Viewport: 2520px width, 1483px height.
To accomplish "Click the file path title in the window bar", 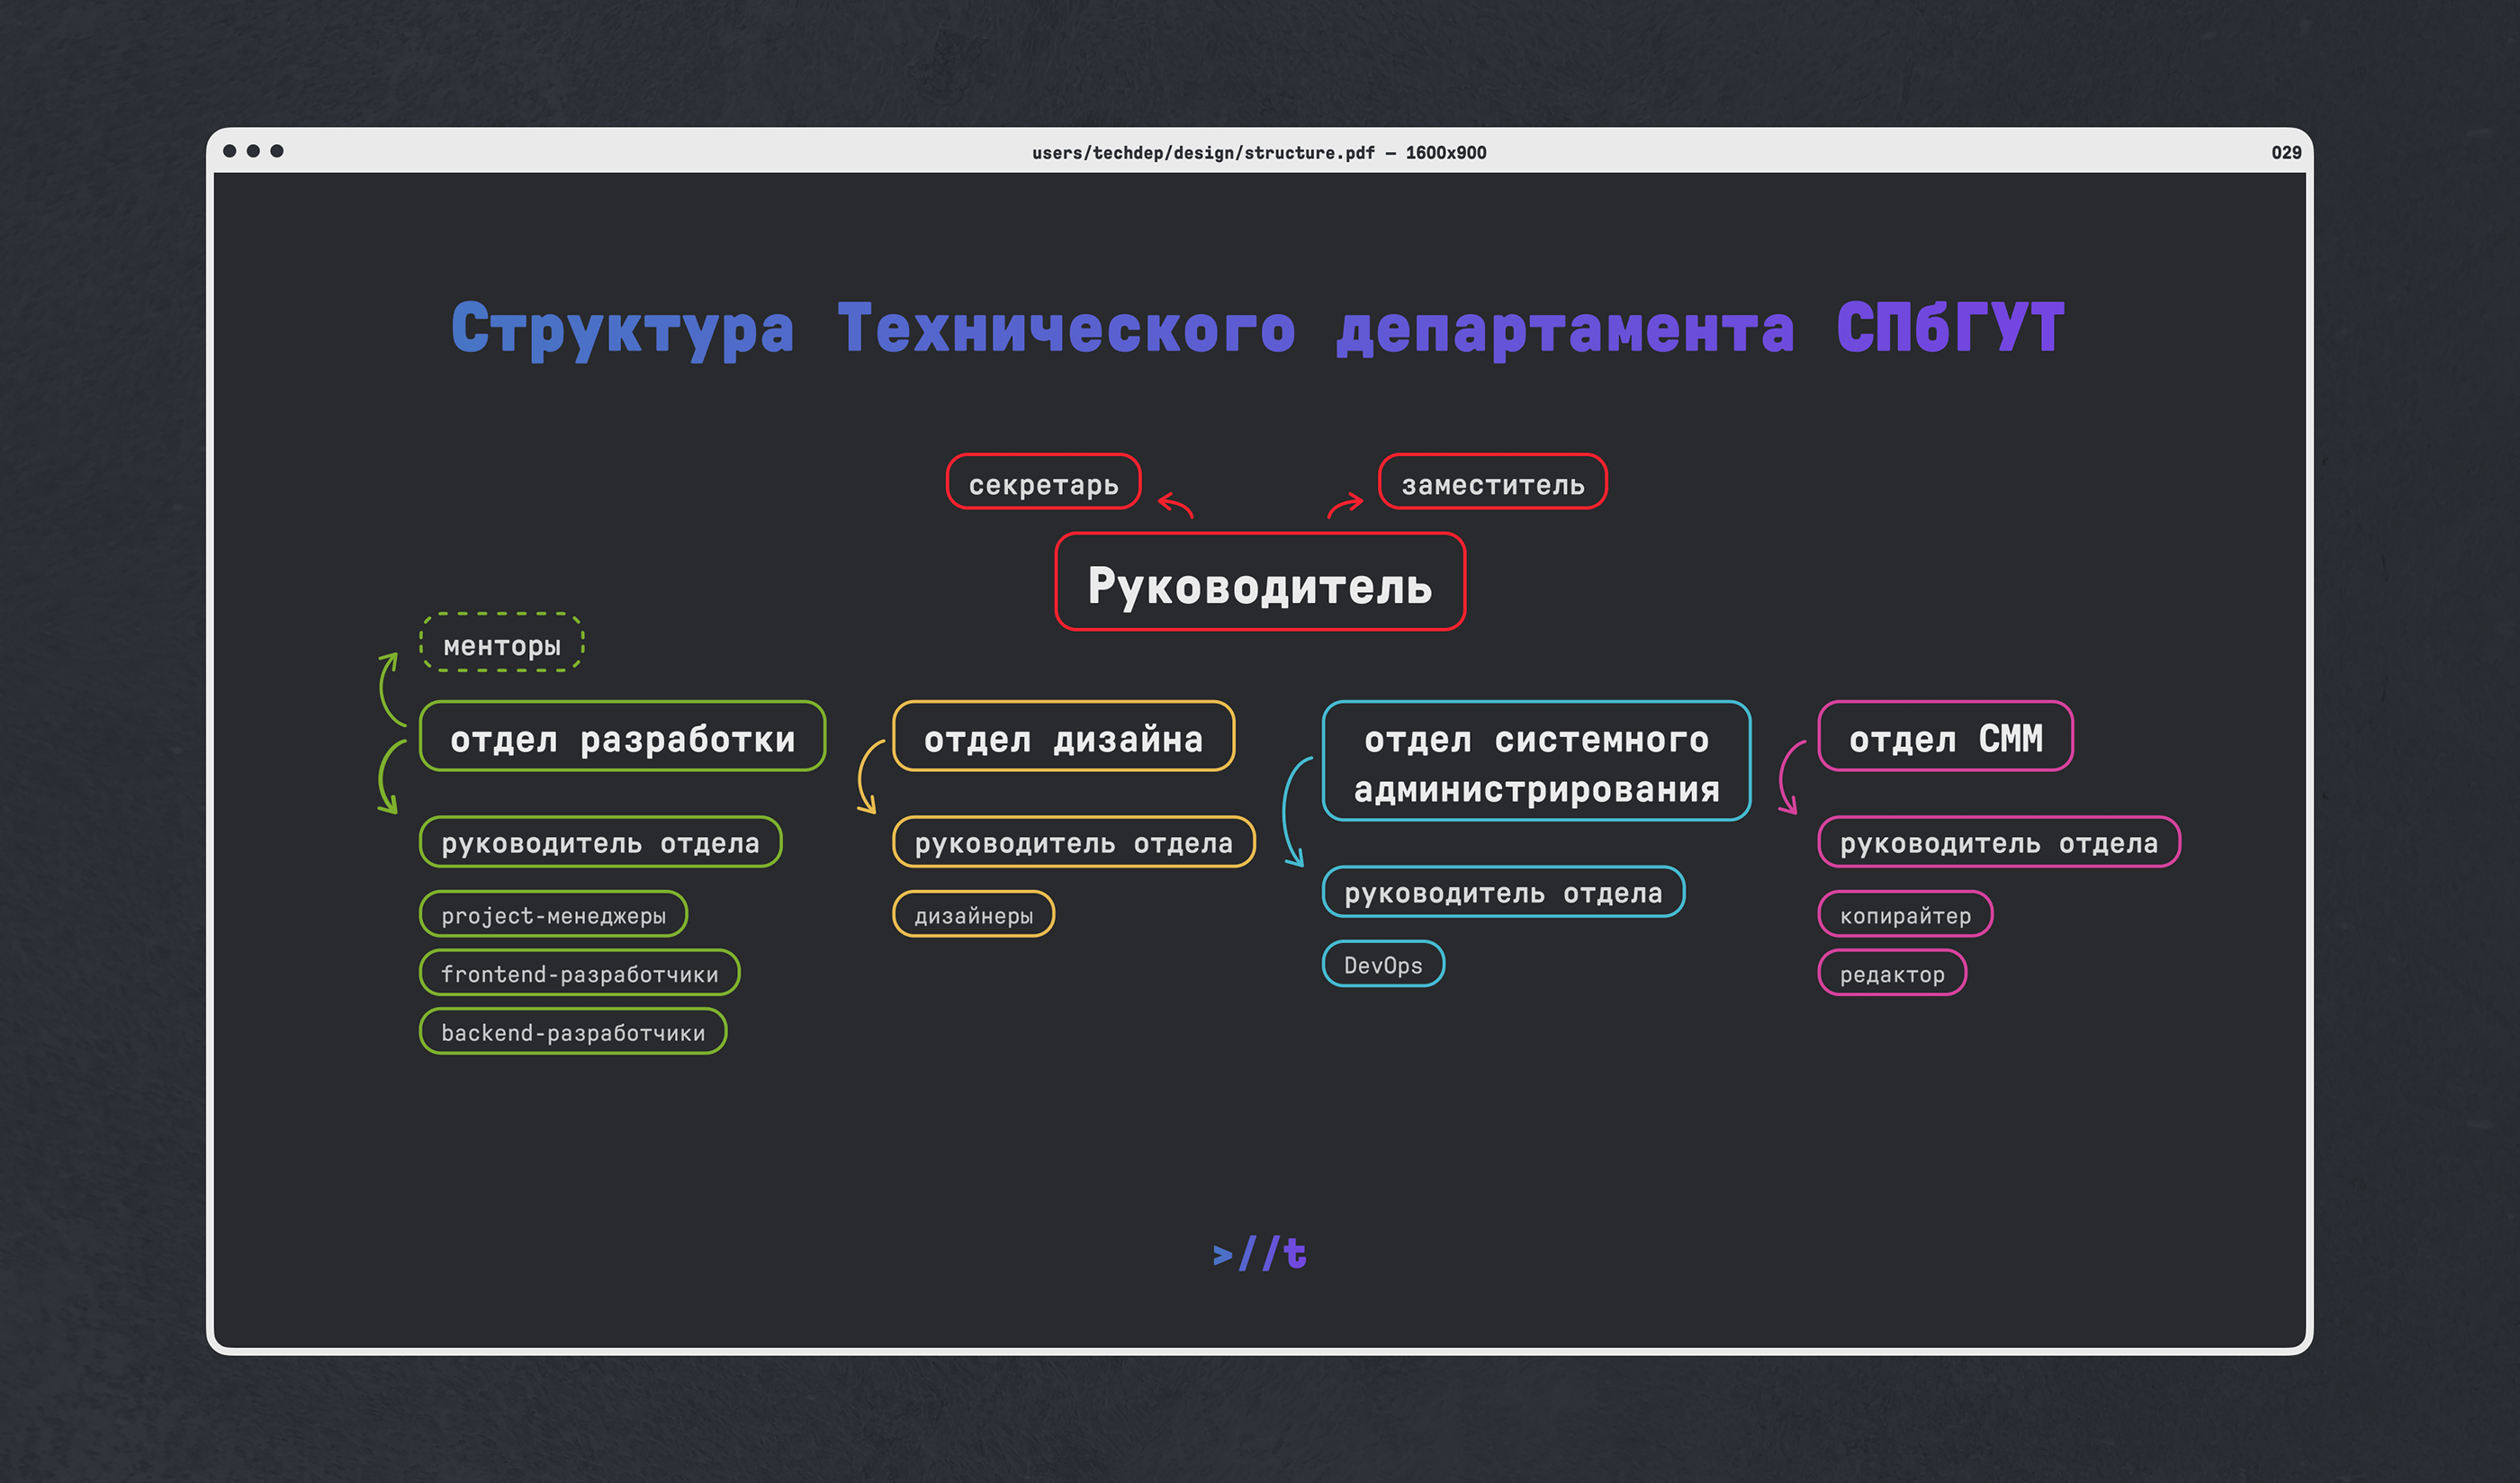I will [1259, 152].
